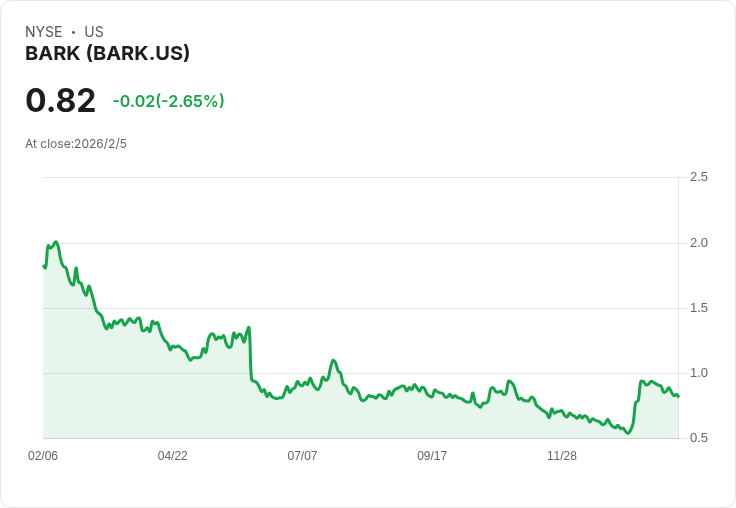This screenshot has height=508, width=736.
Task: Click the US market label
Action: (94, 32)
